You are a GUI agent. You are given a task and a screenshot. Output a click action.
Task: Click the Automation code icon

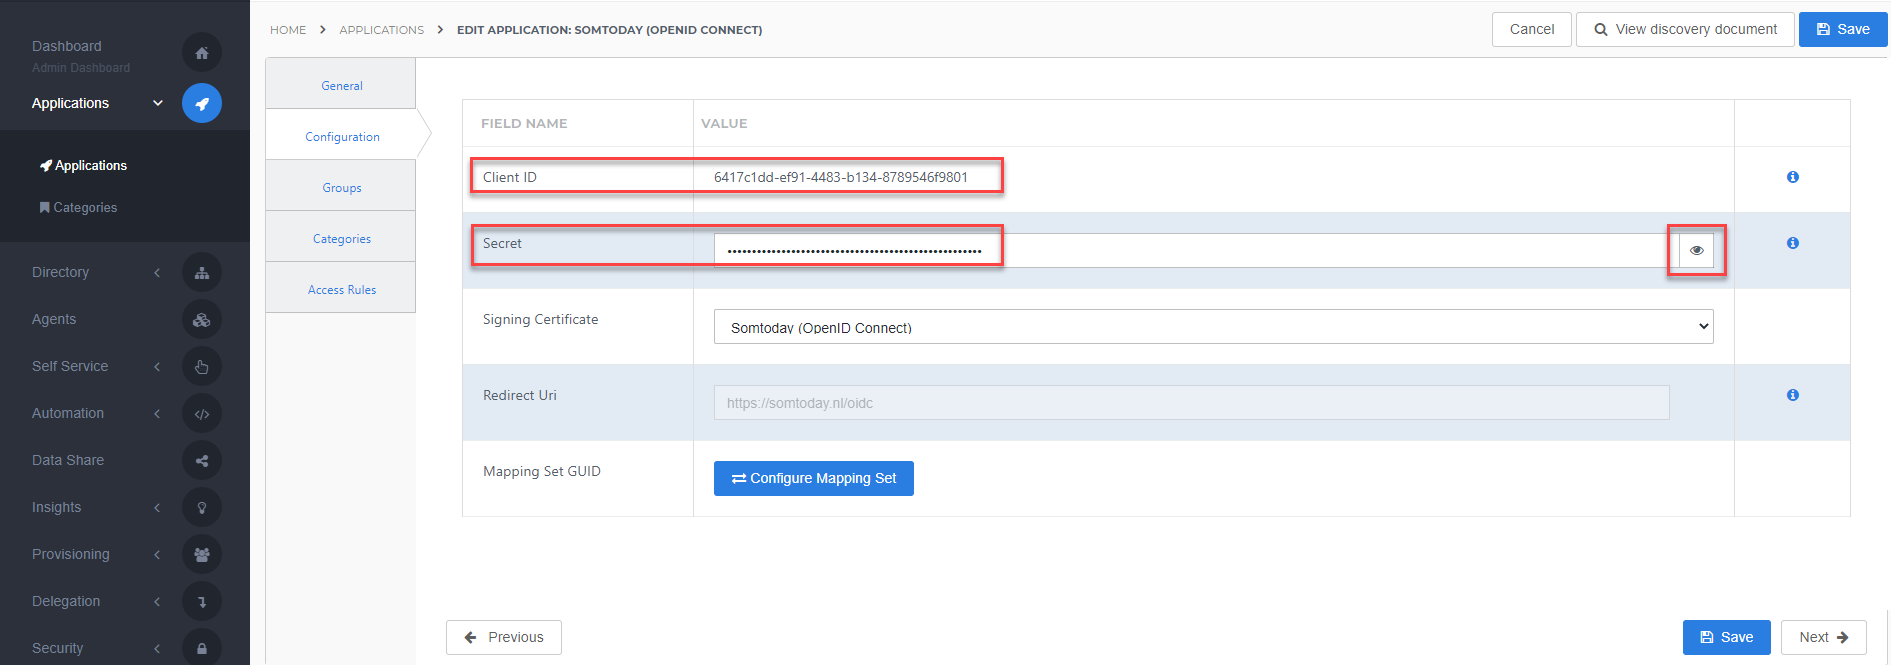coord(202,414)
